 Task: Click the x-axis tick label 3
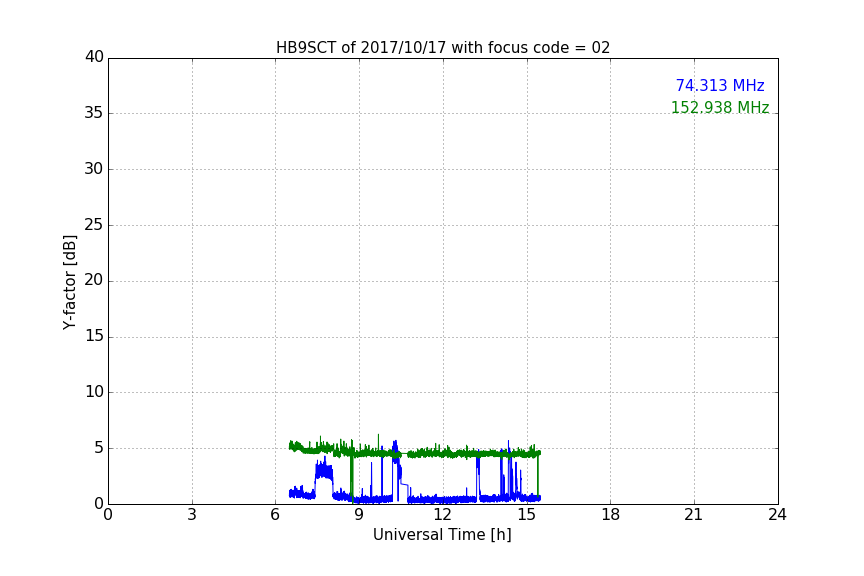(x=192, y=515)
